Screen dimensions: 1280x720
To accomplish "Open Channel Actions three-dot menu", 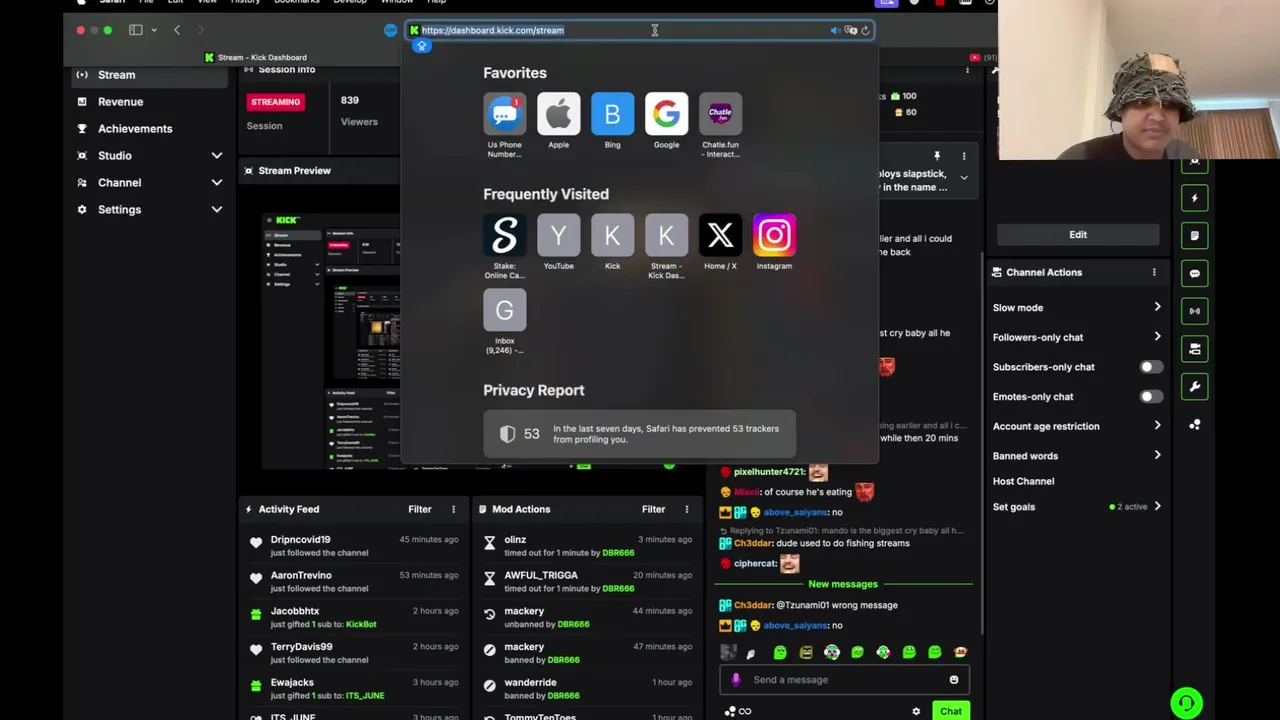I will [x=1154, y=272].
